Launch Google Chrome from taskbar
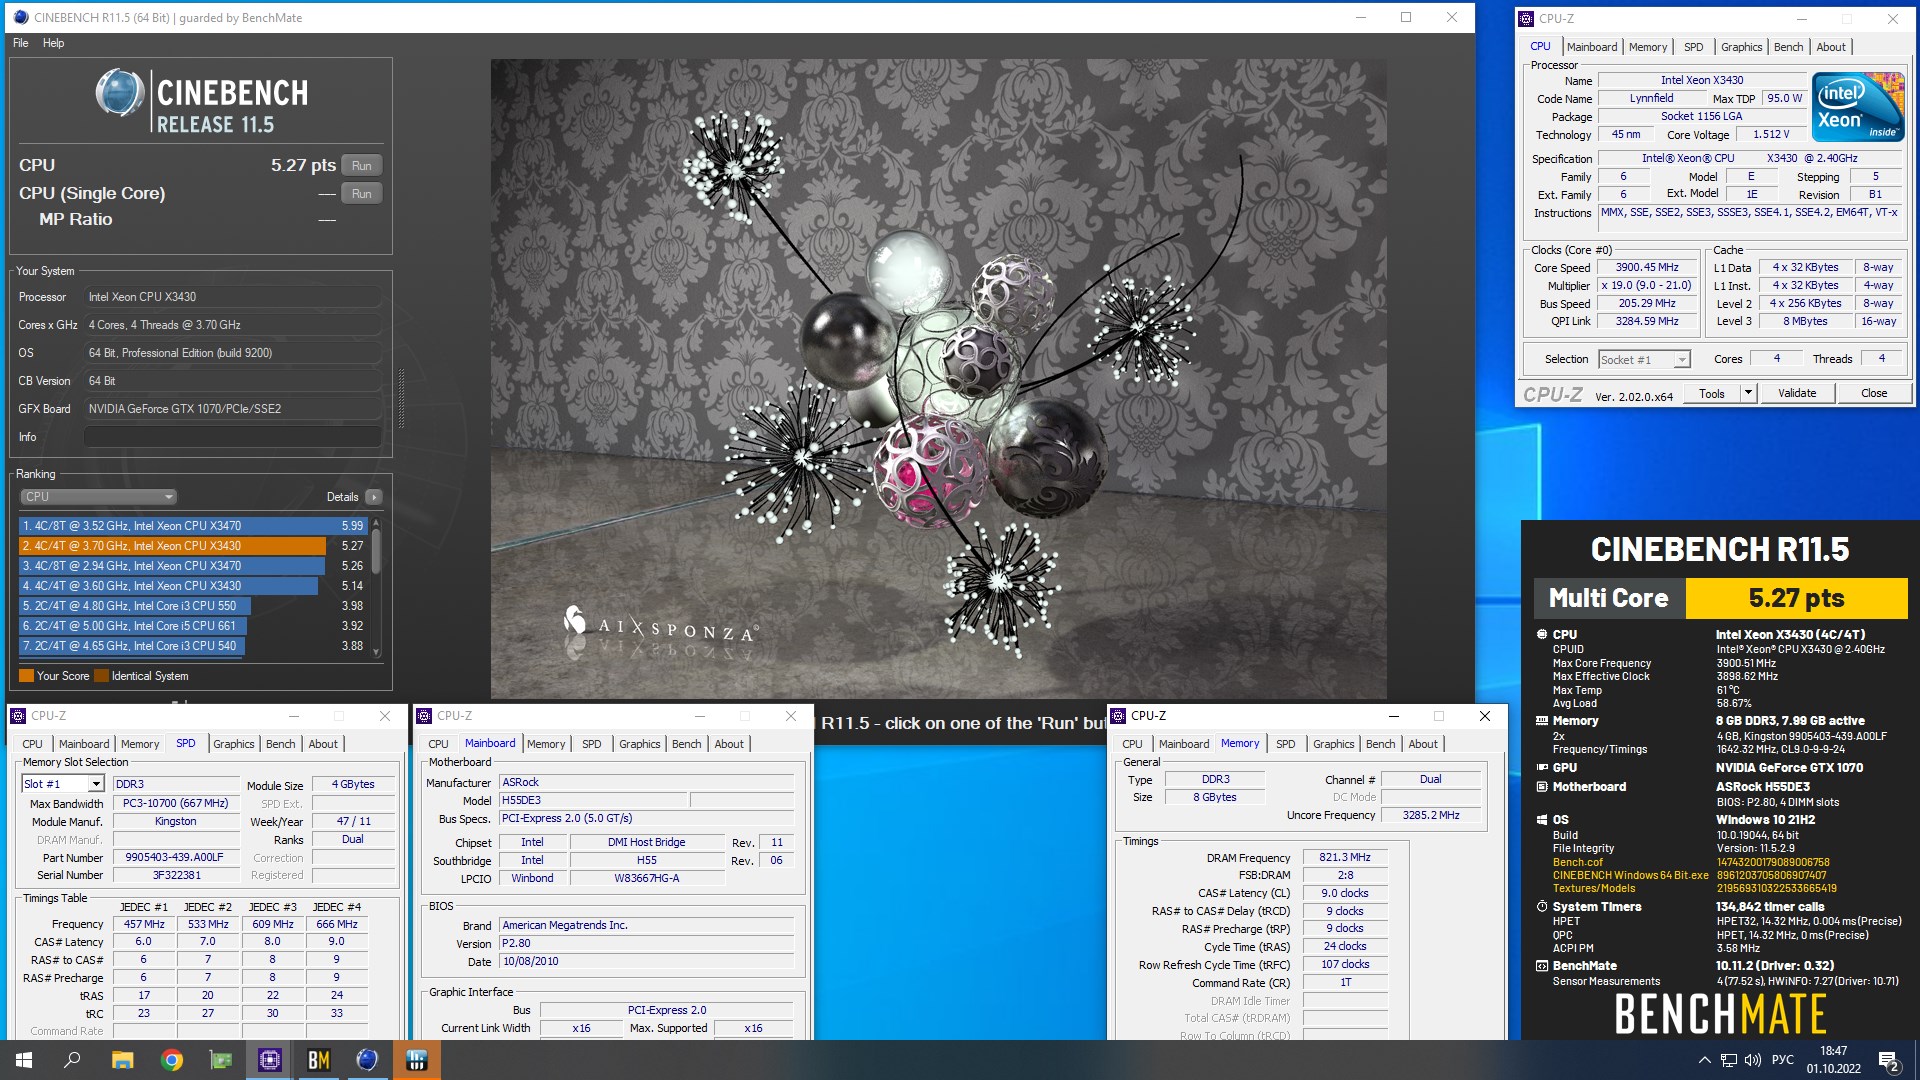1920x1080 pixels. (x=172, y=1060)
